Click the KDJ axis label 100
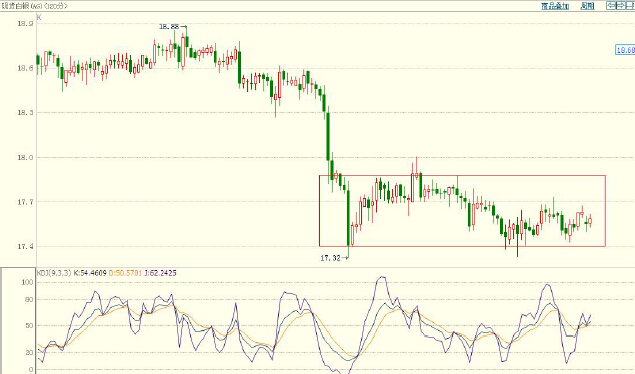 (x=27, y=282)
